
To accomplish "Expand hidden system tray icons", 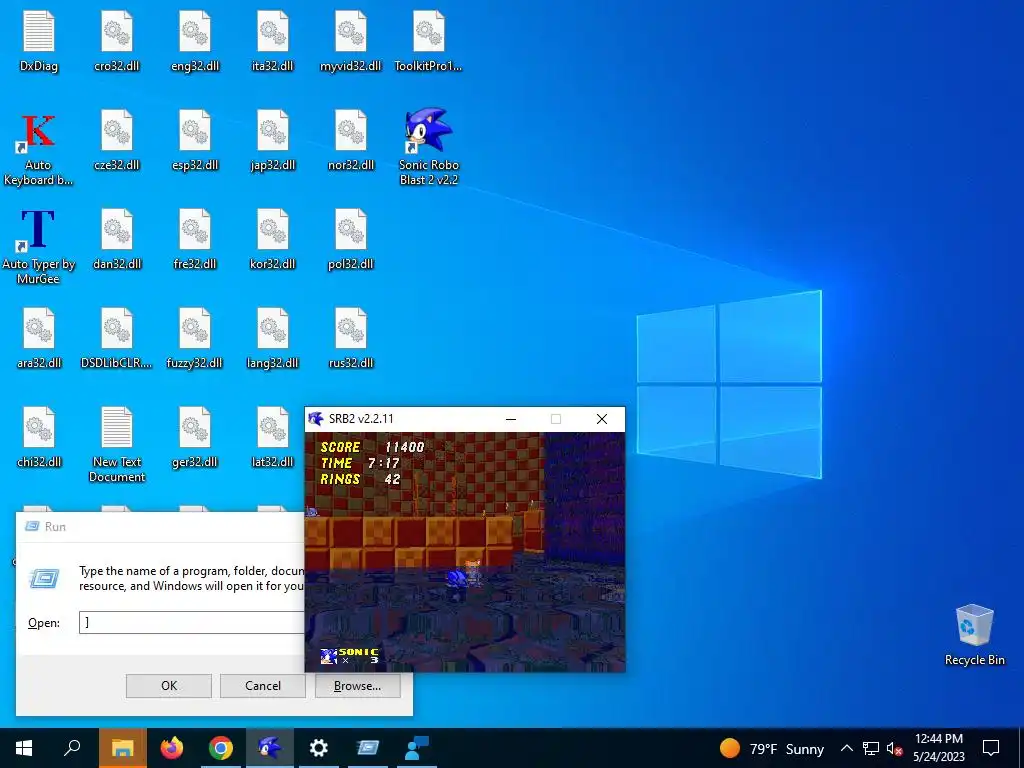I will coord(846,748).
